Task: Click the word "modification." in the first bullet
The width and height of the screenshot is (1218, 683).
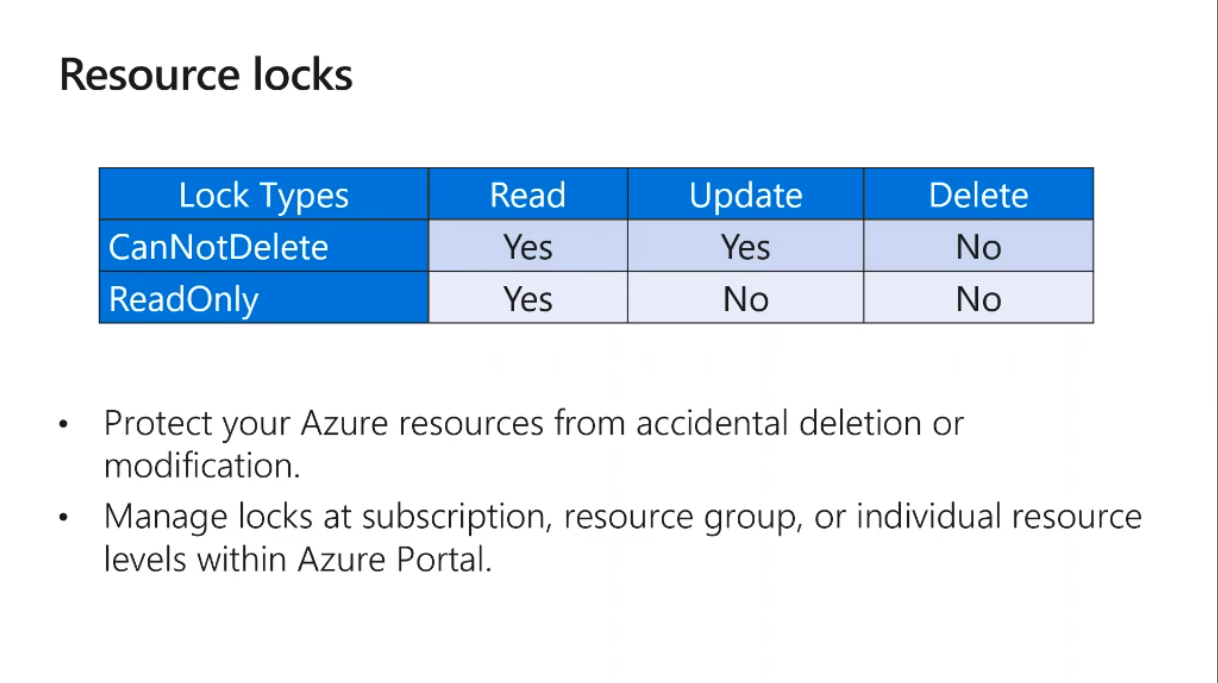Action: 201,465
